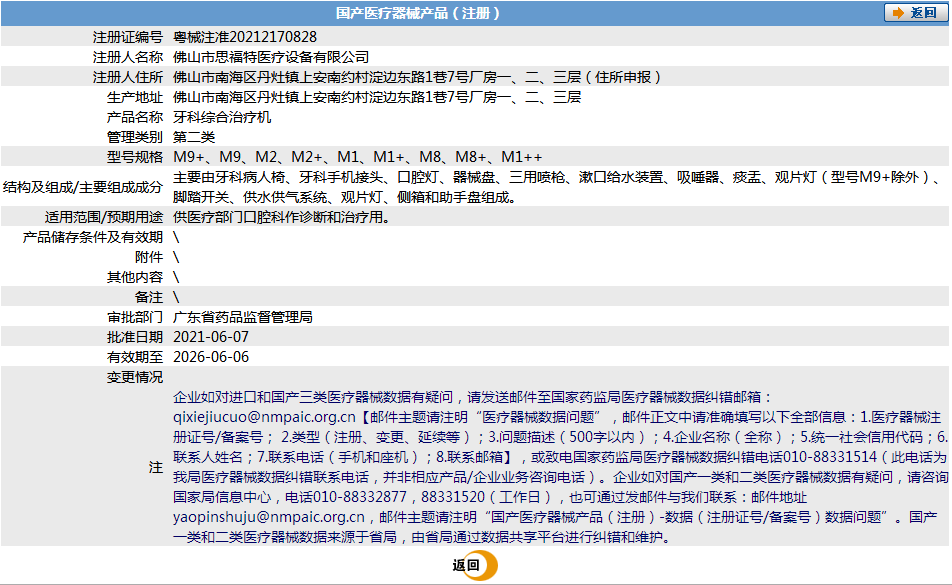Click the 注册证编号 label
The image size is (952, 585).
click(128, 37)
